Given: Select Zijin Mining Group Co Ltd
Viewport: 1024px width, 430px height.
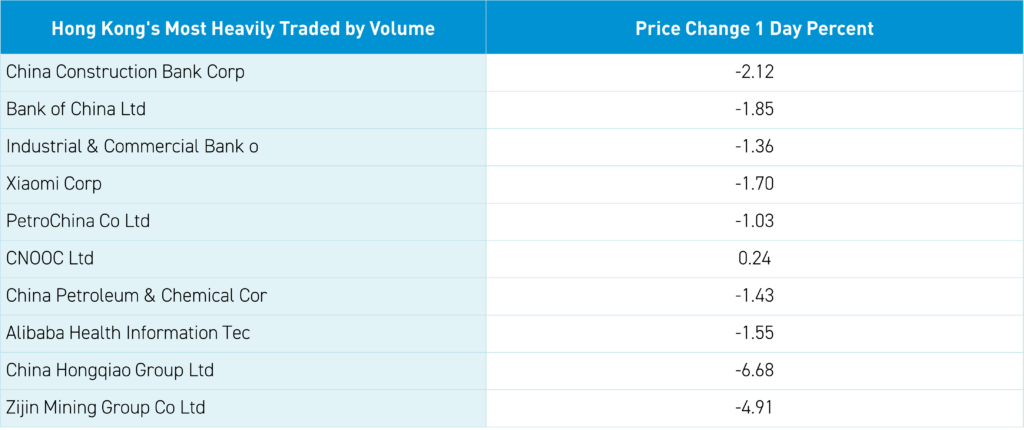Looking at the screenshot, I should 105,408.
